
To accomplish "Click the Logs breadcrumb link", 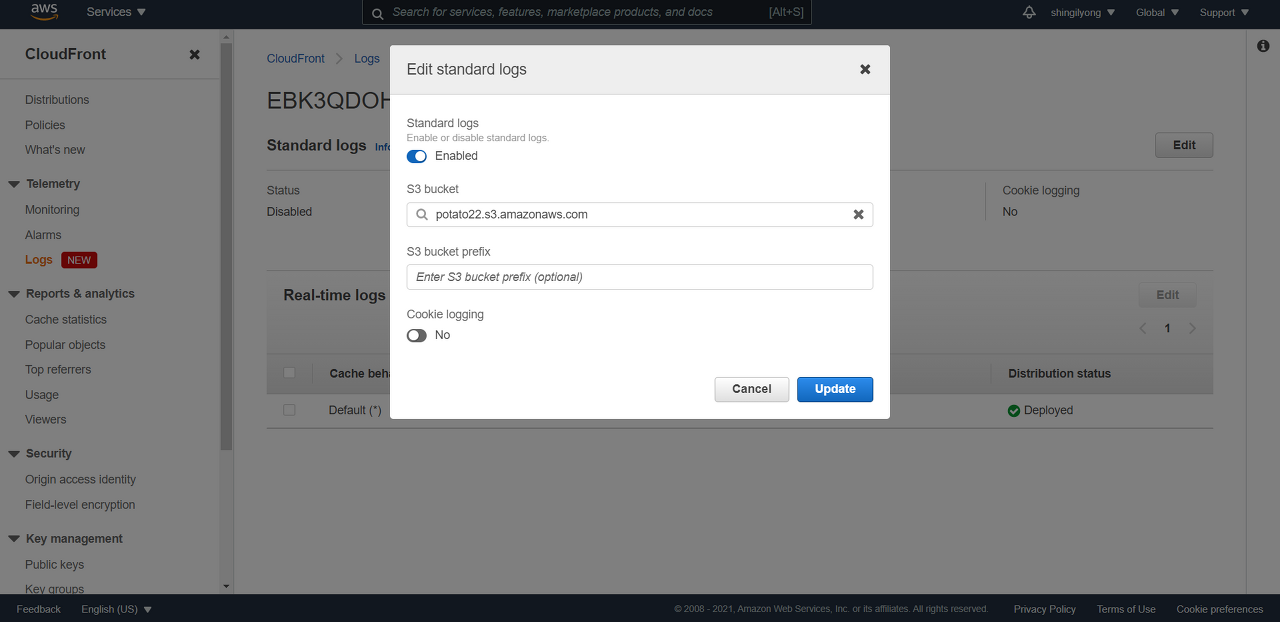I will coord(367,59).
